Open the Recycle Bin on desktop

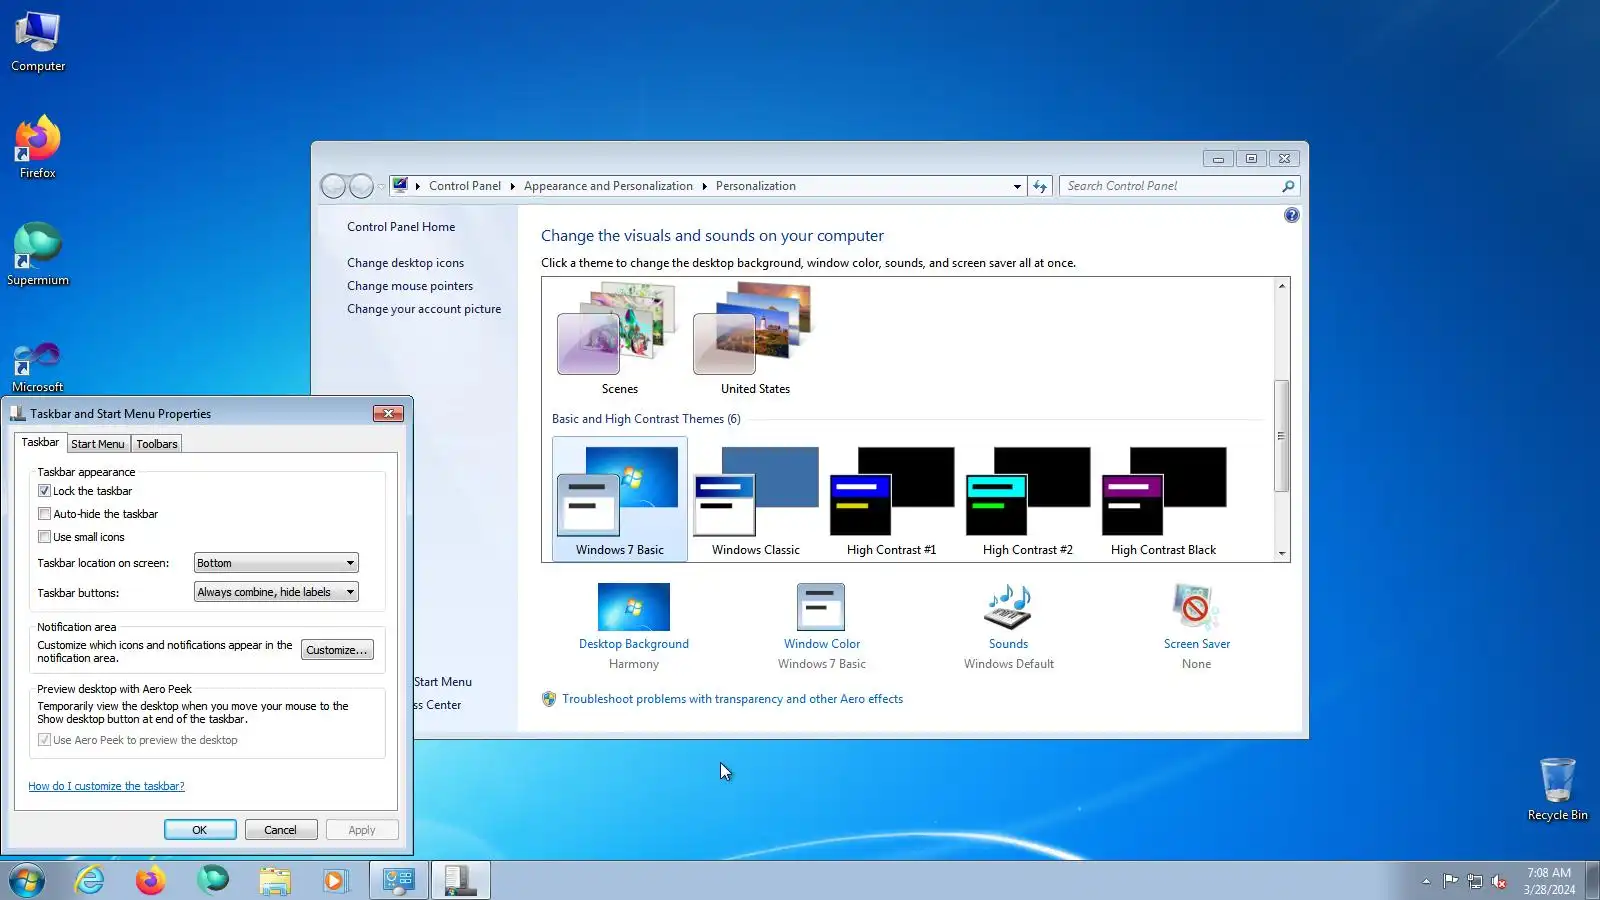(1557, 789)
